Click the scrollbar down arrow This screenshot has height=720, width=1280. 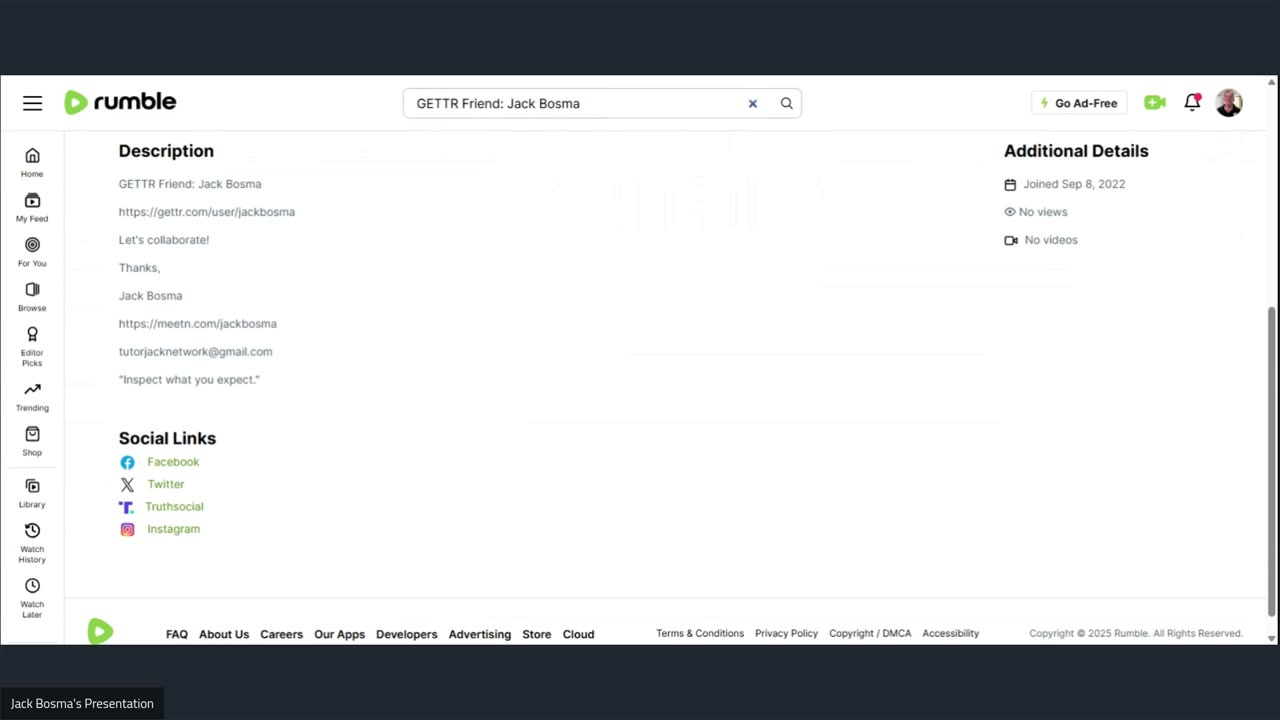1272,638
